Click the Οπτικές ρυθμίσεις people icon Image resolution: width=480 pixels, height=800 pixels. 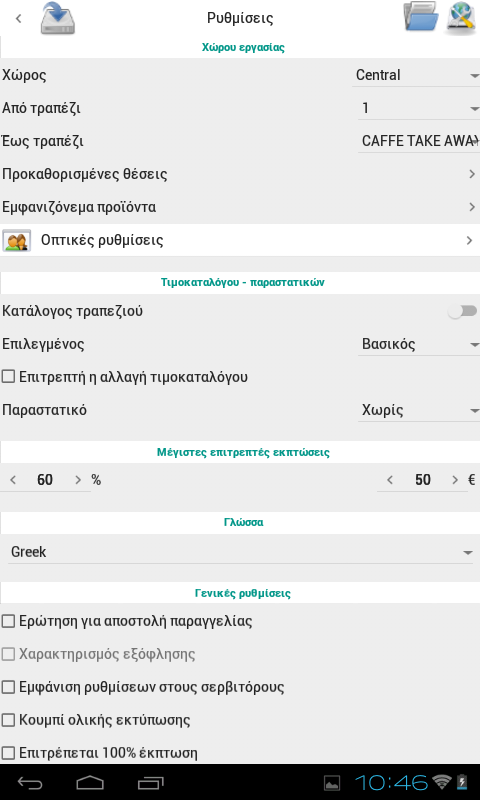coord(16,240)
